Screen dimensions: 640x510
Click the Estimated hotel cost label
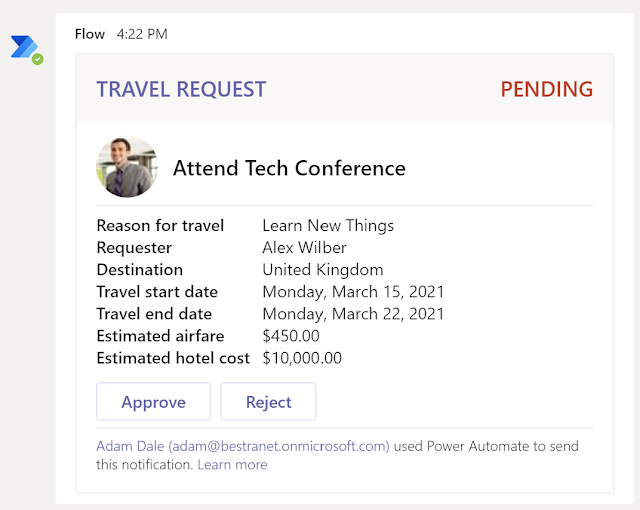click(x=173, y=358)
